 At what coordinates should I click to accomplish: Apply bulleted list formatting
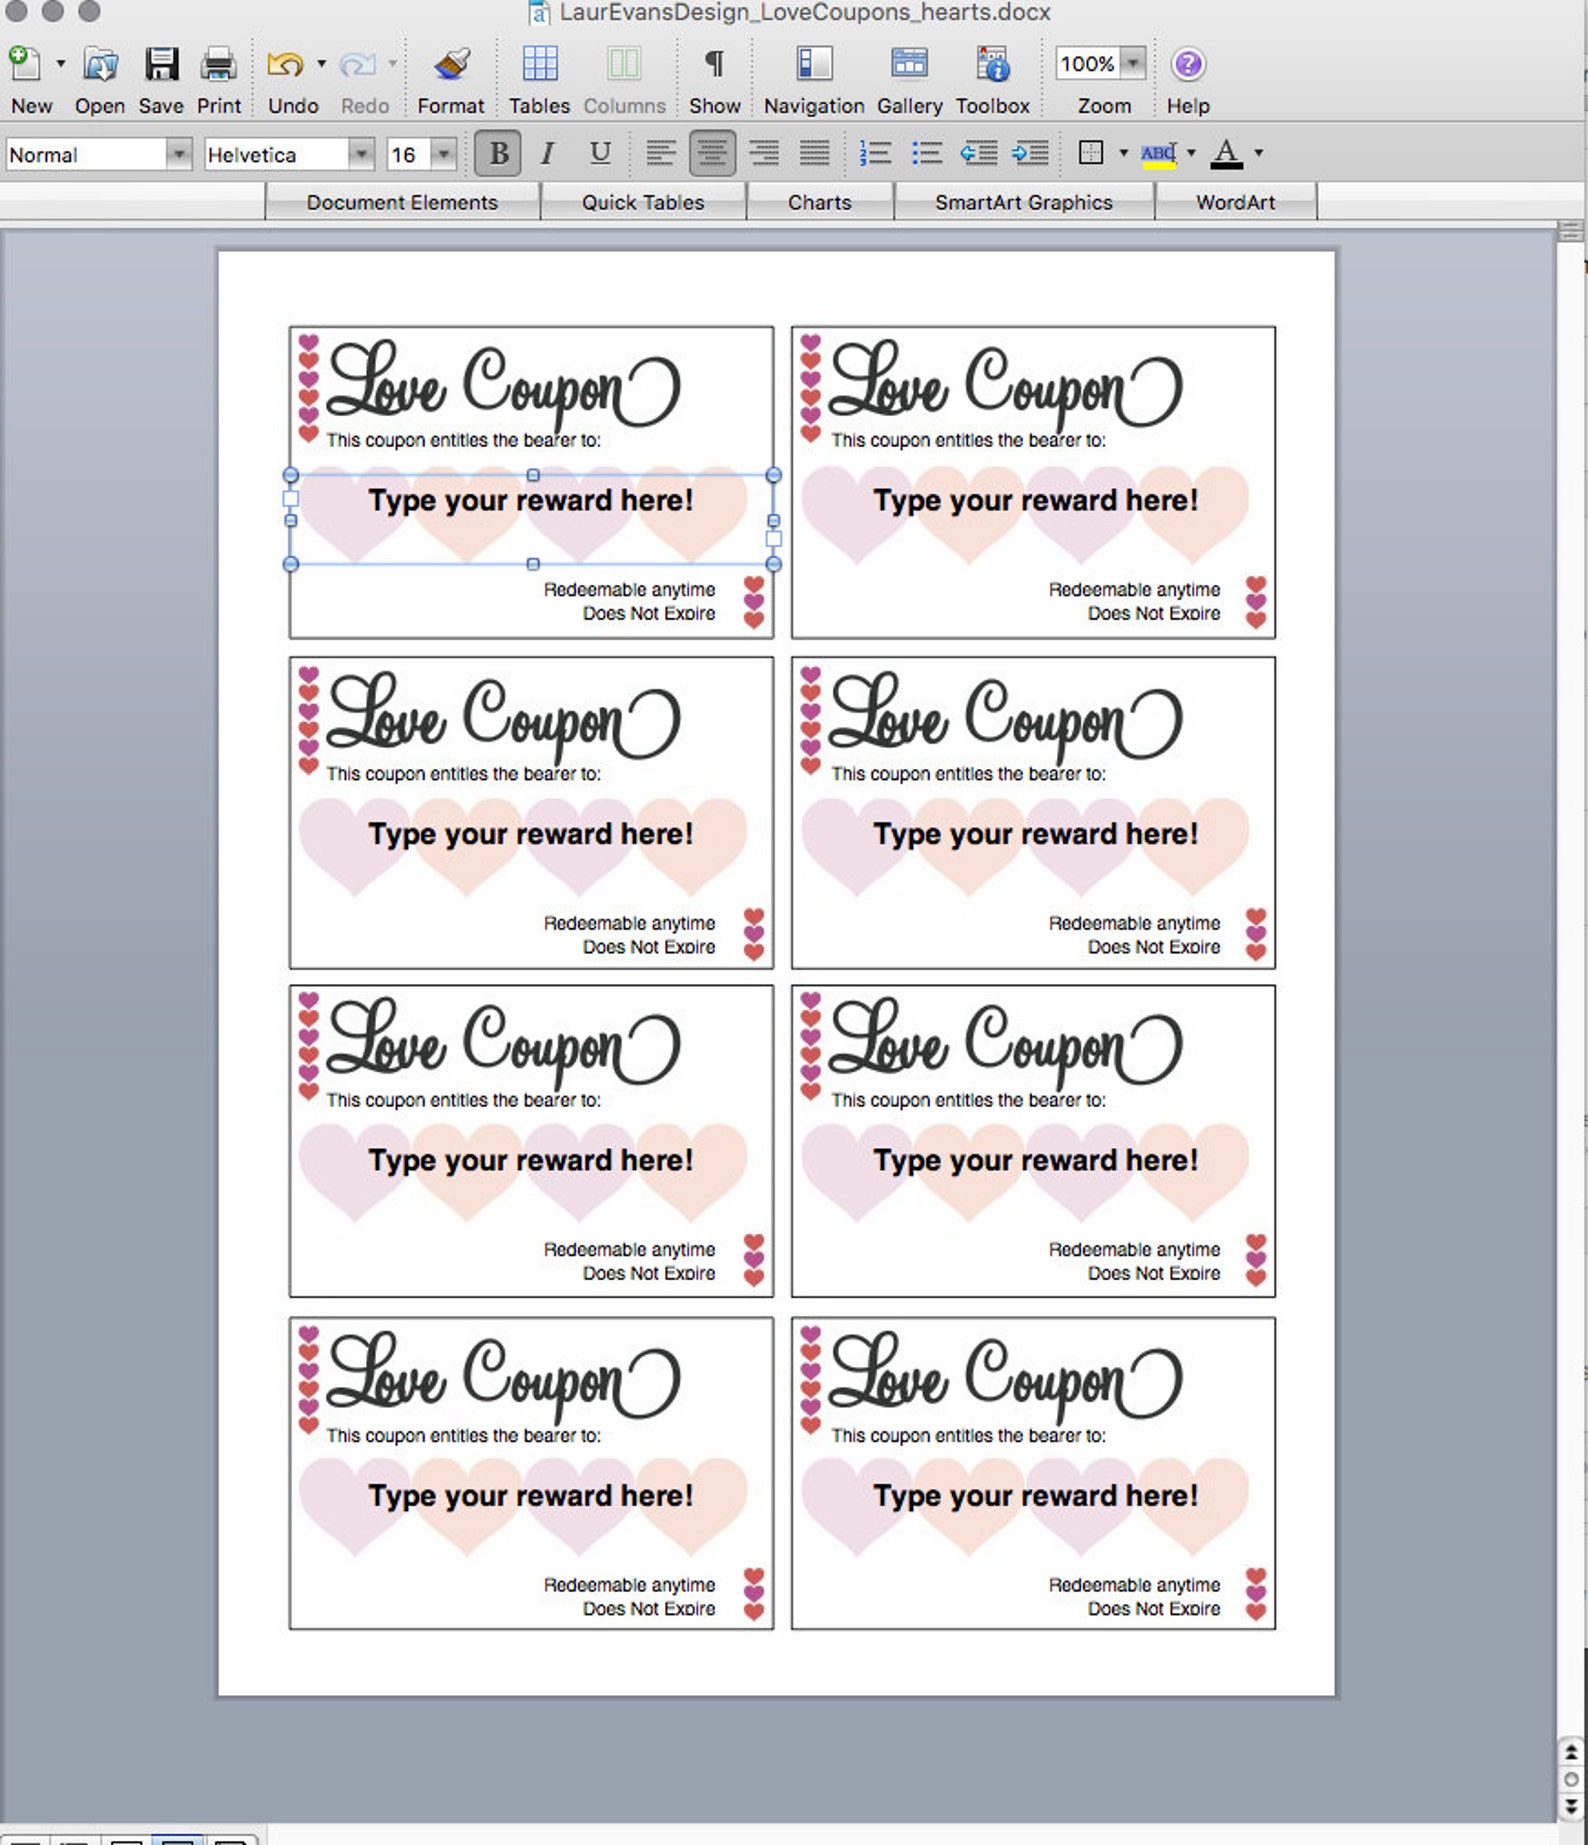[x=927, y=154]
